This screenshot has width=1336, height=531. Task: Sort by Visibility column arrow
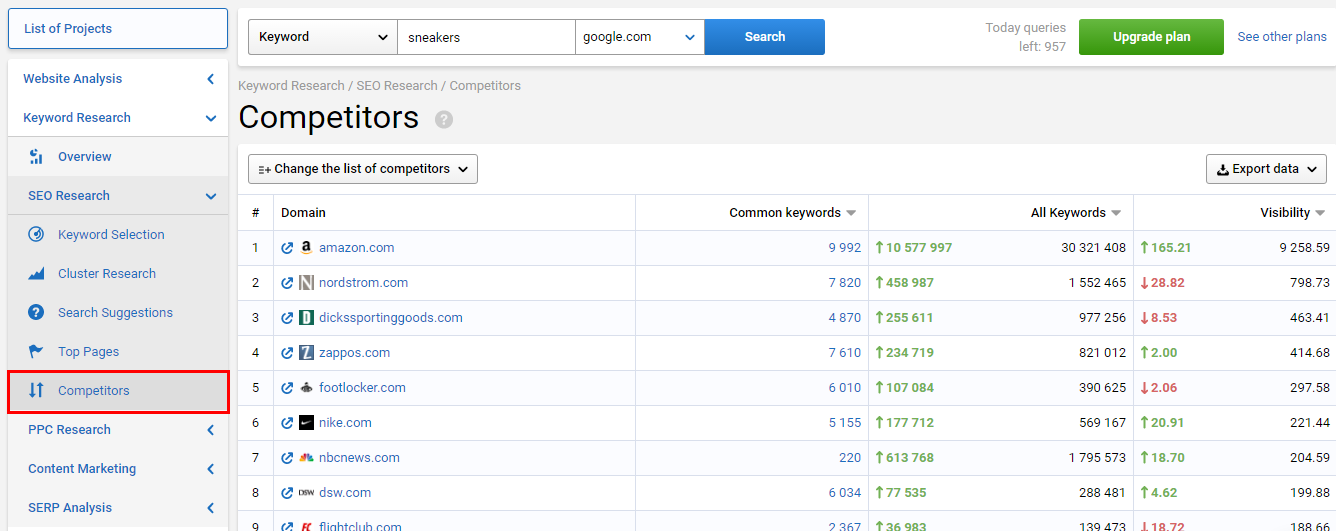click(x=1320, y=213)
